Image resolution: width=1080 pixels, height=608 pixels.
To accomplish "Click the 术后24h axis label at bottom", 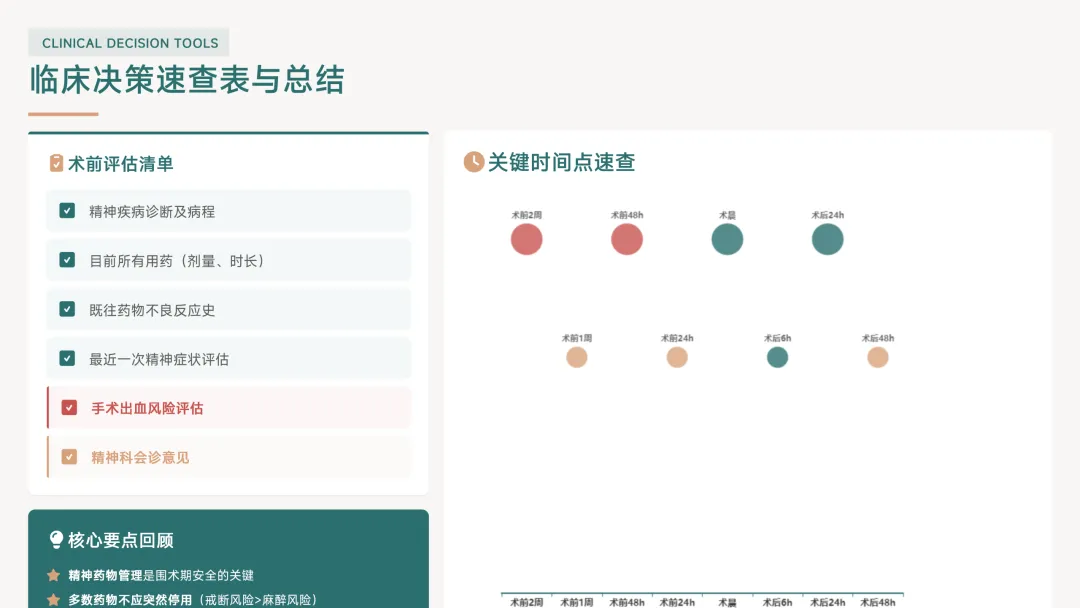I will [827, 602].
